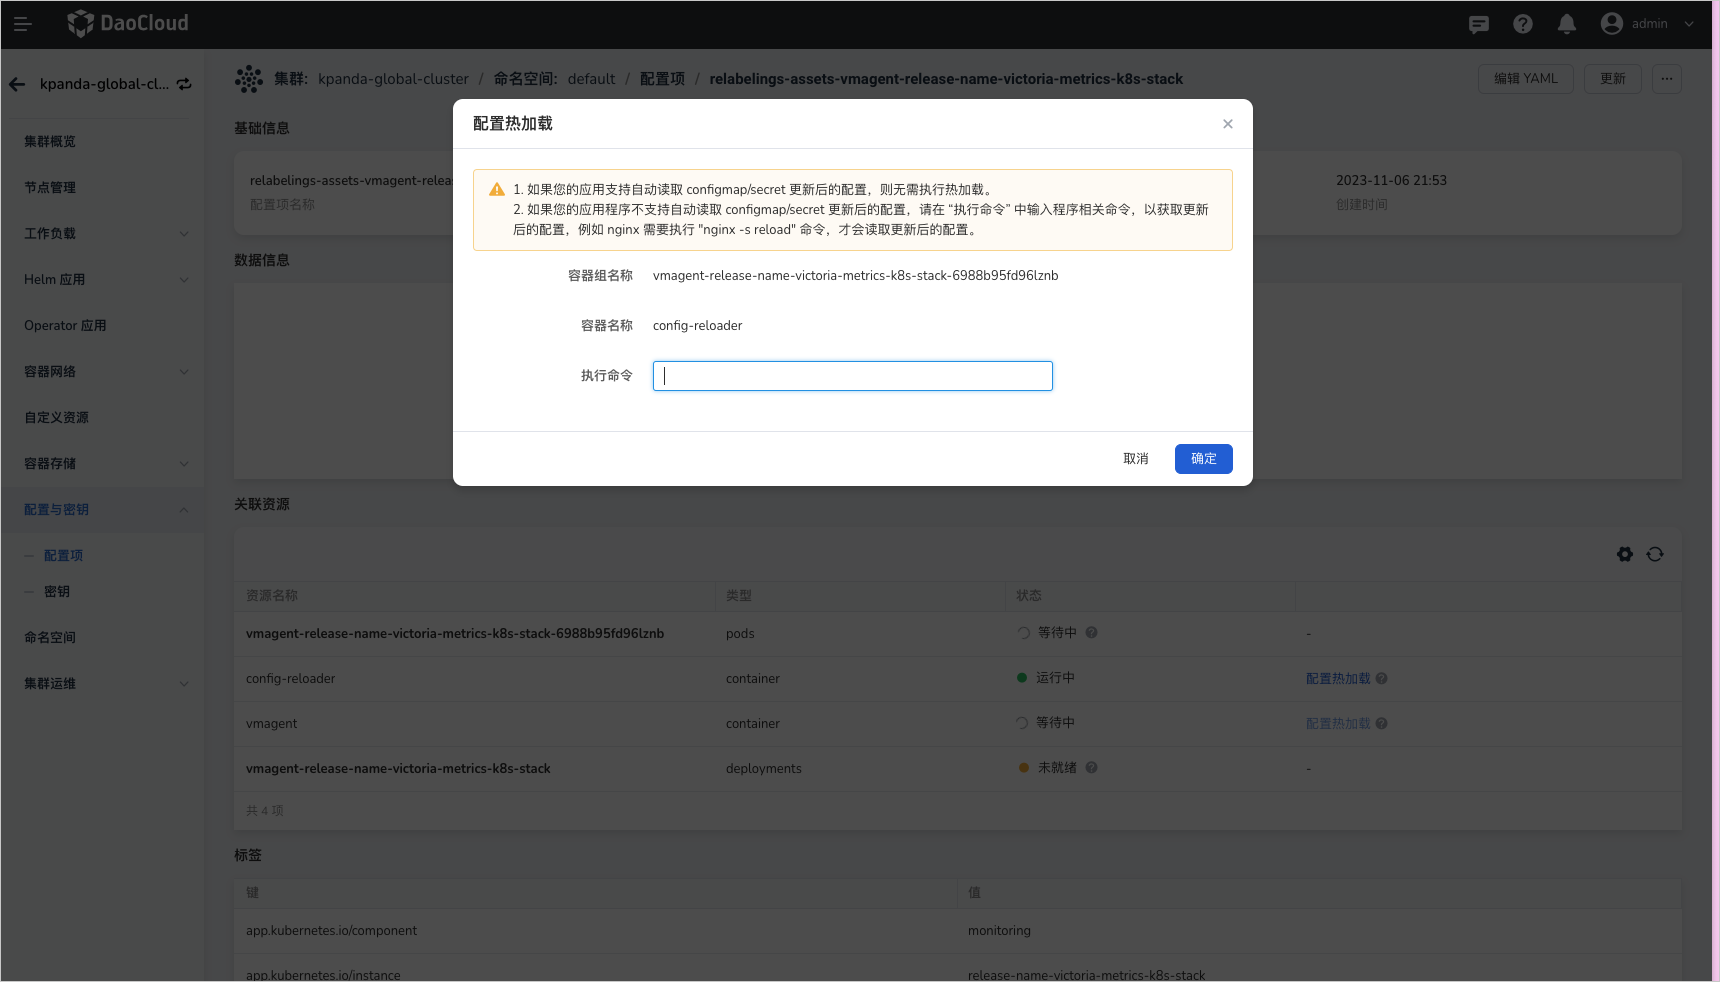Select the 状态 column header
1720x982 pixels.
[1029, 596]
